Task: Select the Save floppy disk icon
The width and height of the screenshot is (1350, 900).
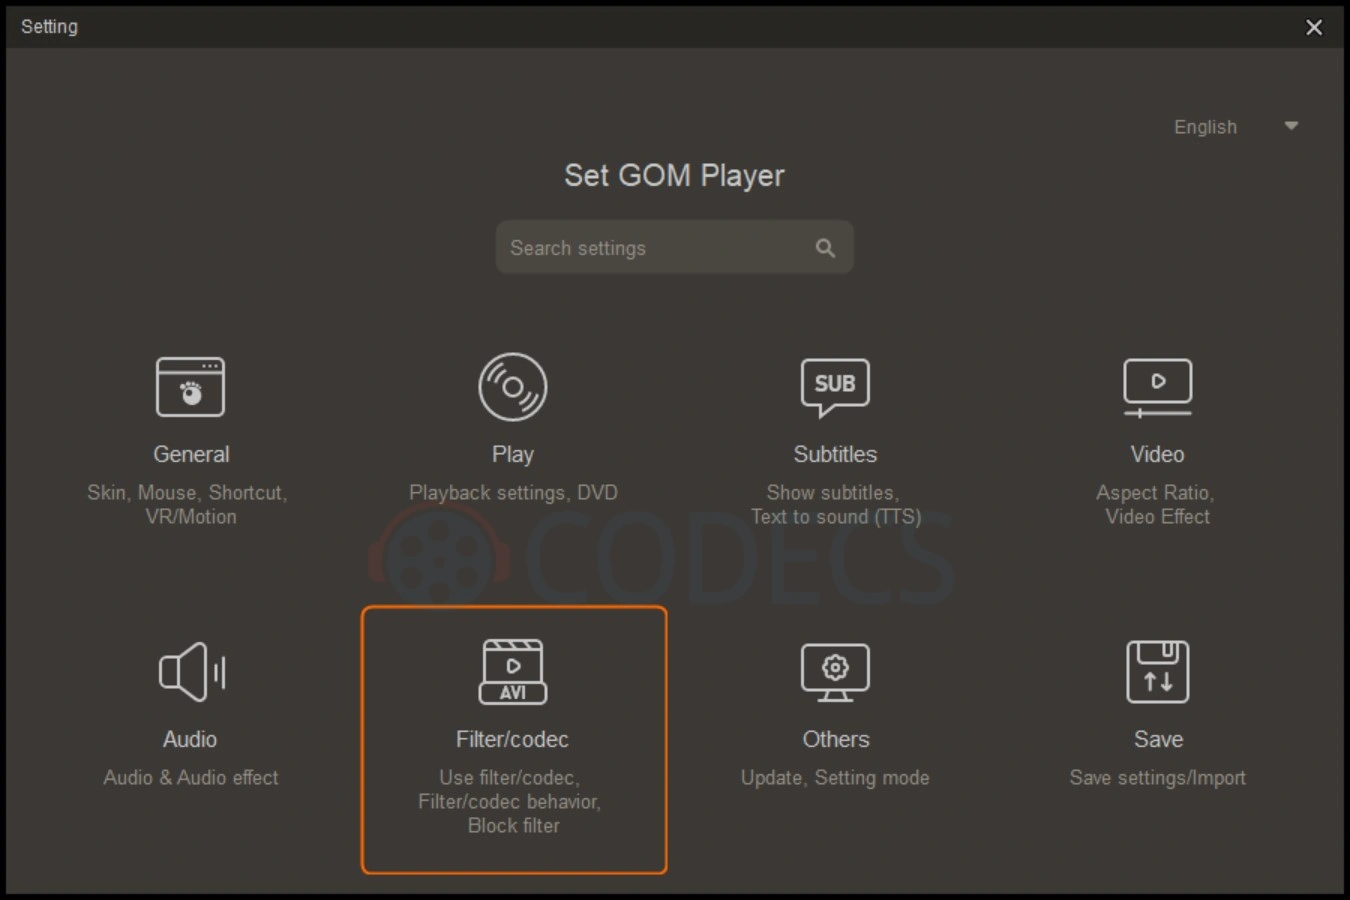Action: coord(1158,672)
